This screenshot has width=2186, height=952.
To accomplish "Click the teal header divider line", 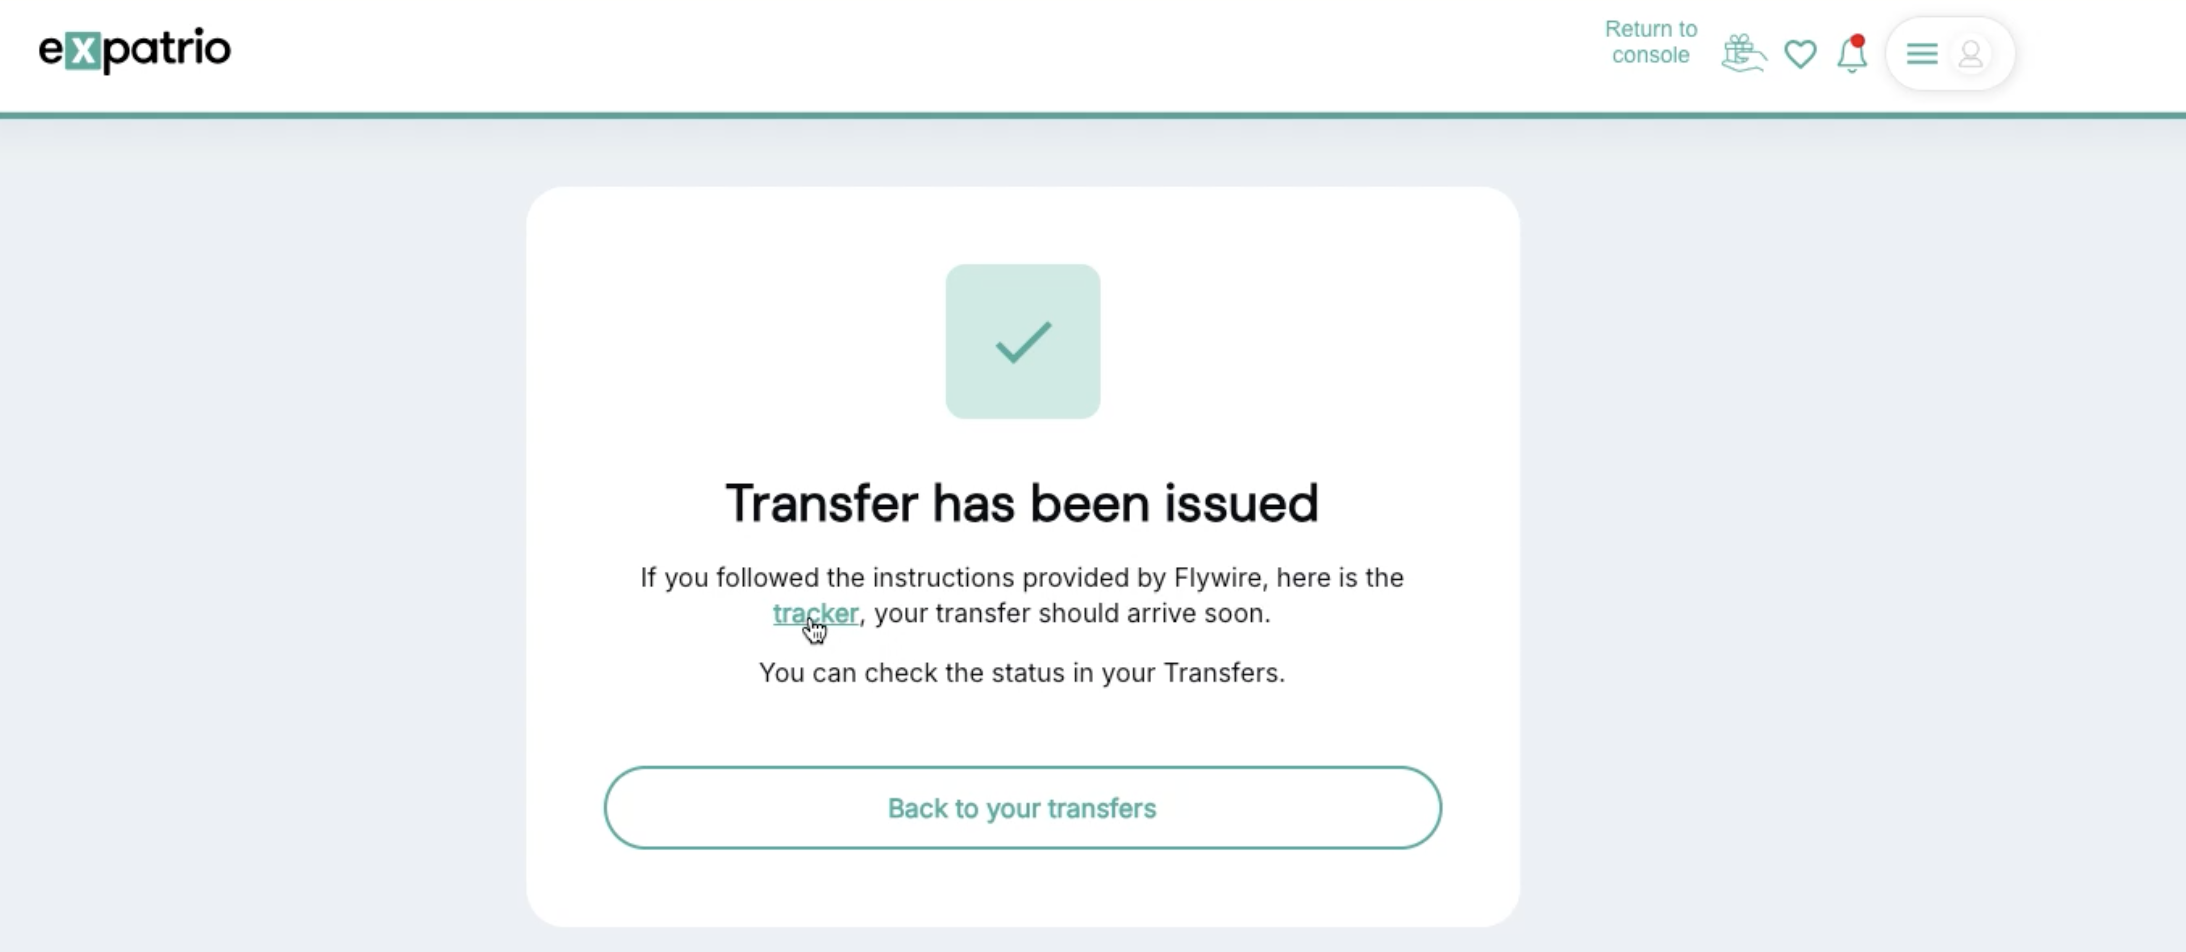I will click(1093, 115).
